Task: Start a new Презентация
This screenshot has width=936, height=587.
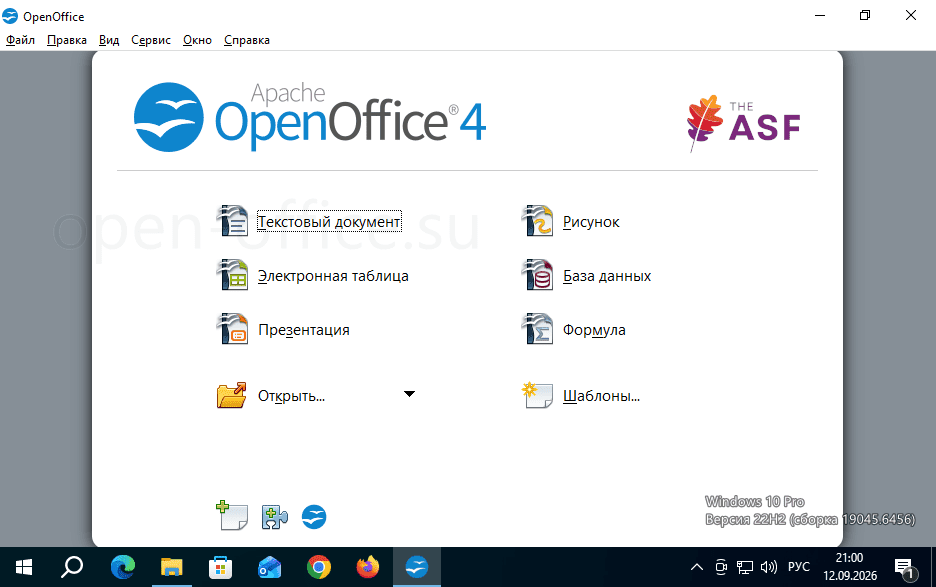Action: 304,330
